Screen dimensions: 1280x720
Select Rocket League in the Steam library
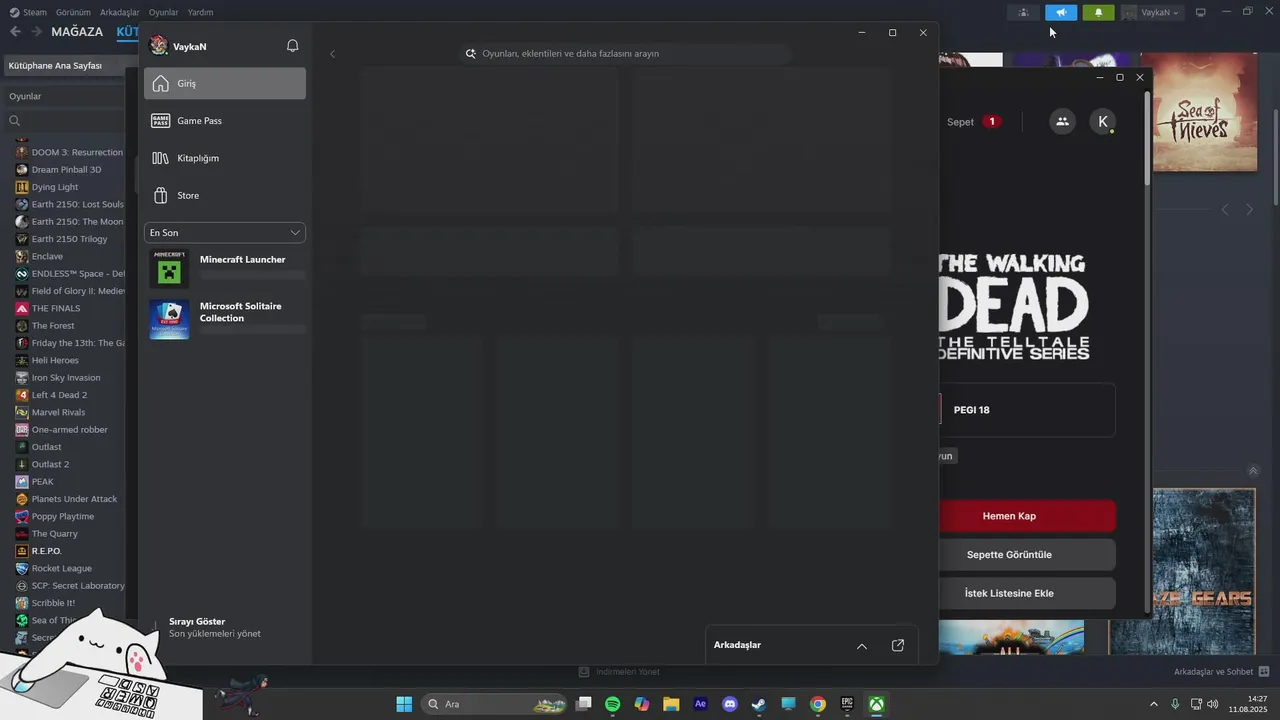(61, 568)
